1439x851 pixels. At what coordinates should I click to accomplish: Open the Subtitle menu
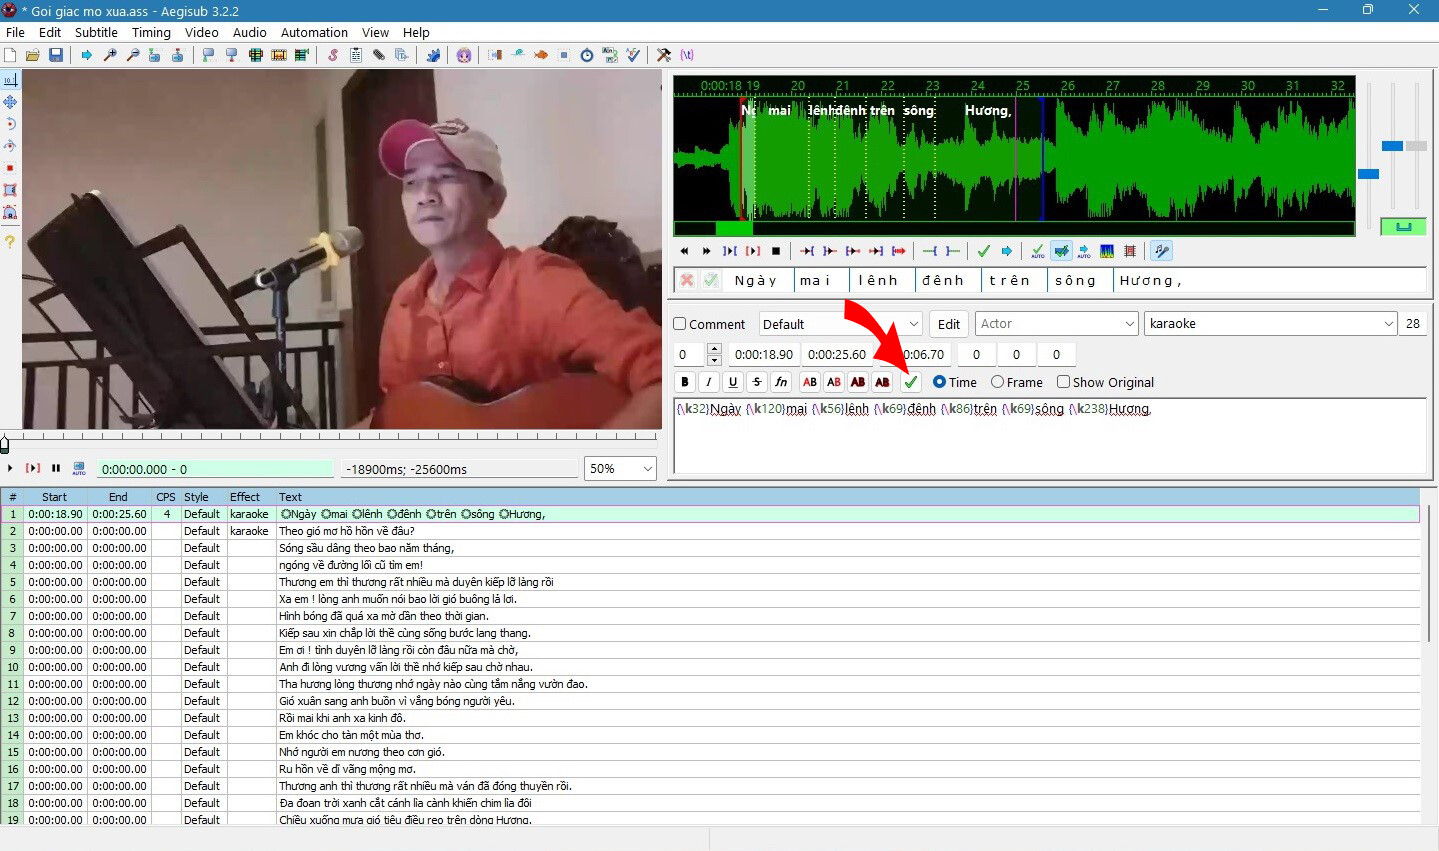(x=96, y=32)
